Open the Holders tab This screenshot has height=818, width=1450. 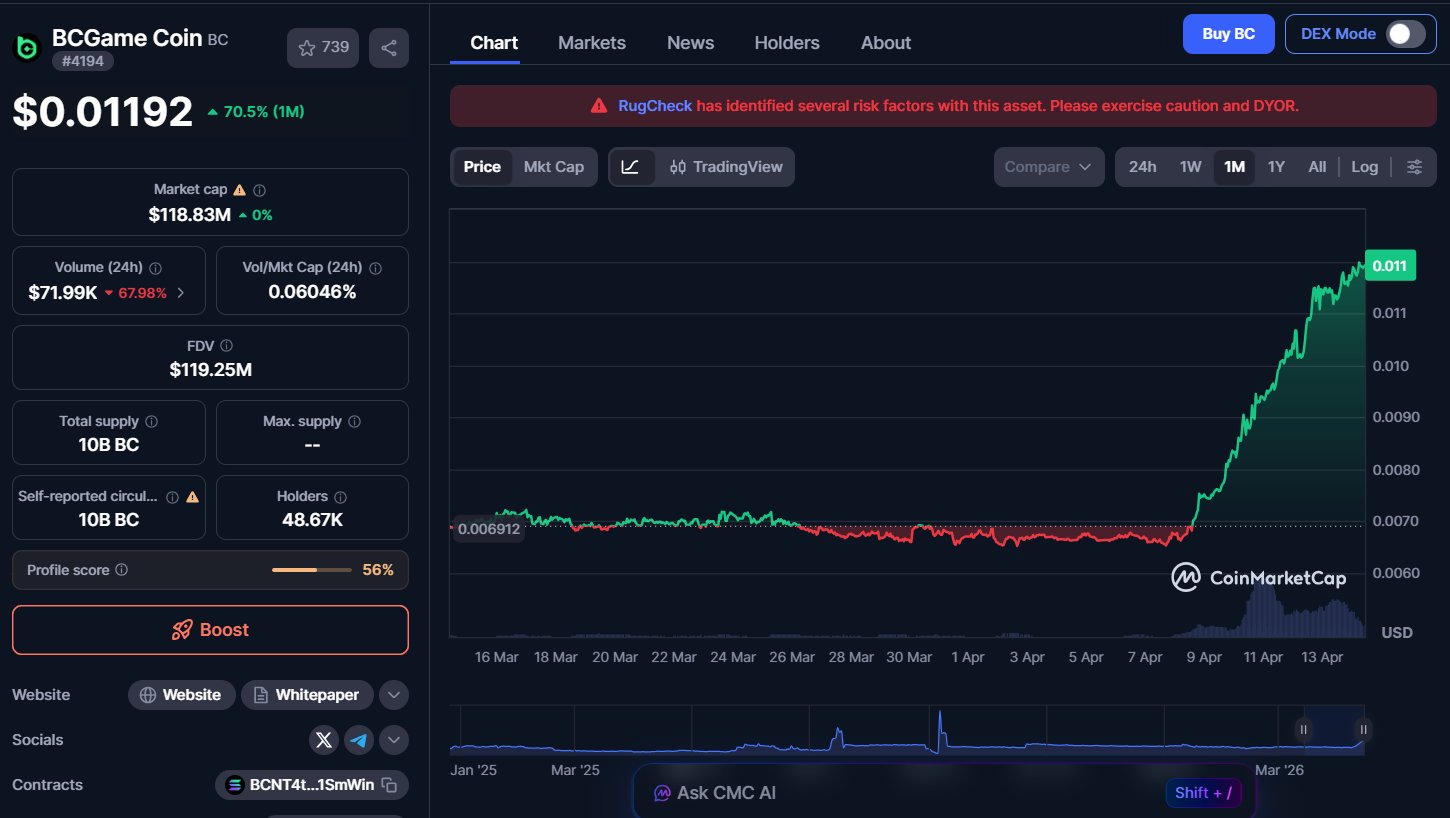(x=787, y=43)
